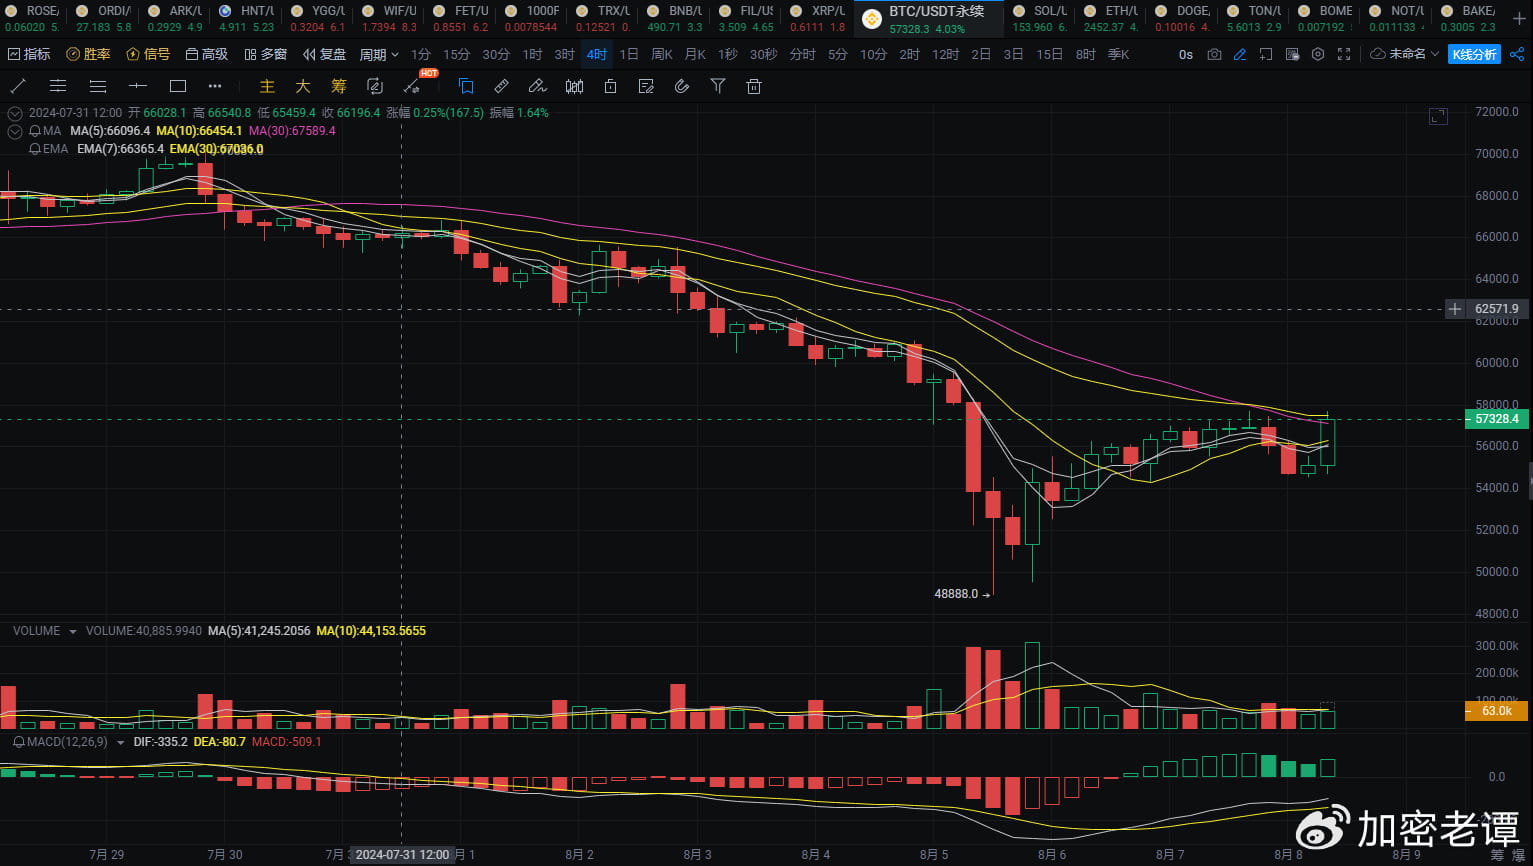Click the K线分析 button
Screen dimensions: 1533x866
(x=1474, y=54)
